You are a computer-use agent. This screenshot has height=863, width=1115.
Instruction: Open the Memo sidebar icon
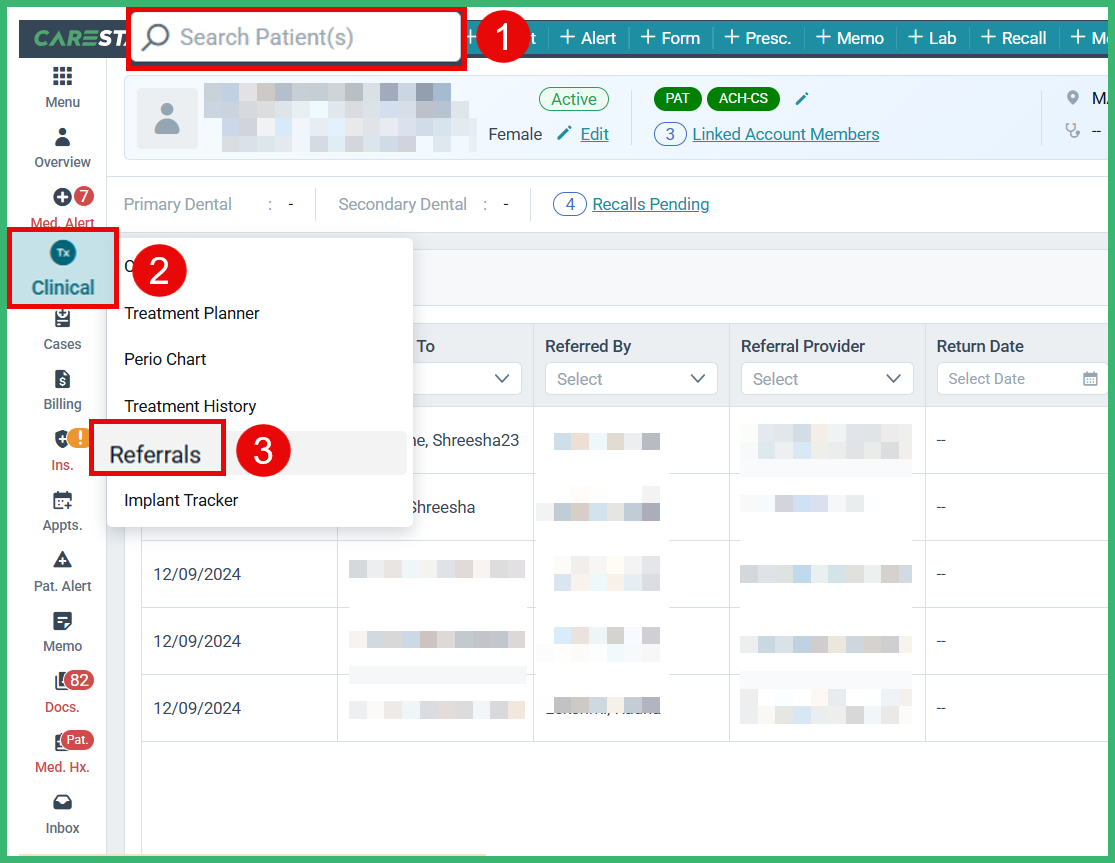tap(63, 621)
